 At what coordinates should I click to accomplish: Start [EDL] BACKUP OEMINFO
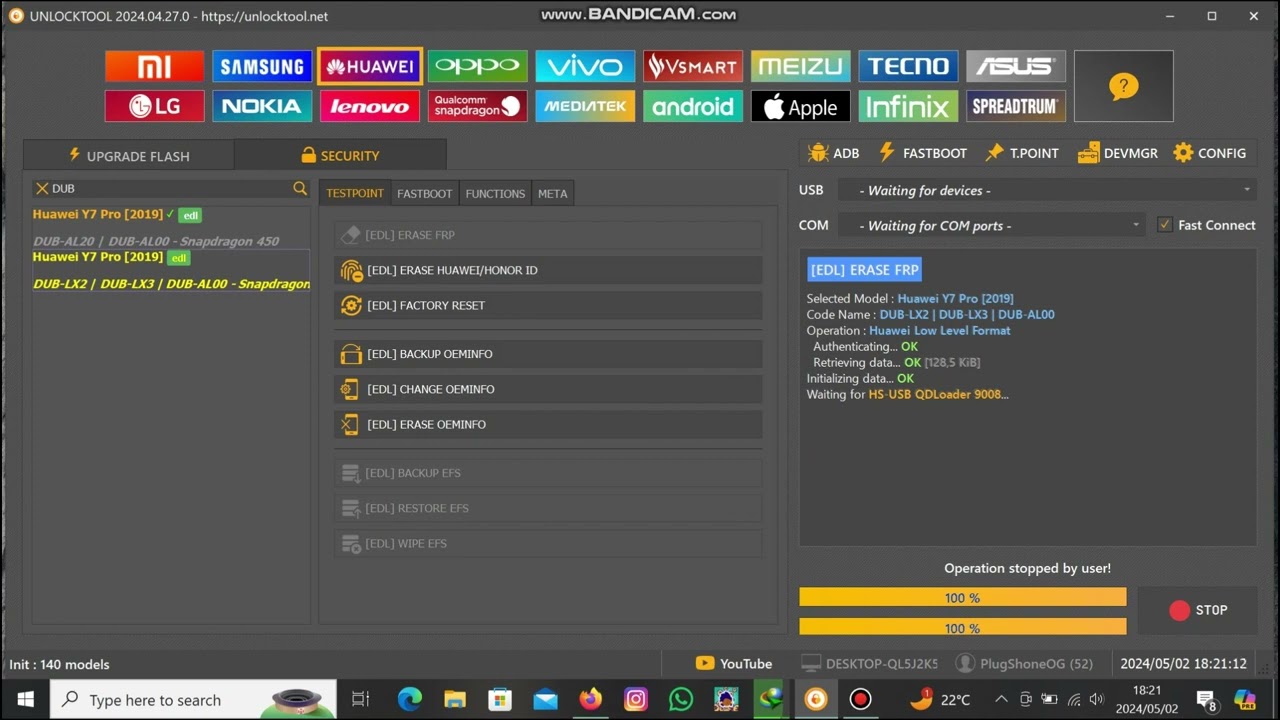(548, 354)
